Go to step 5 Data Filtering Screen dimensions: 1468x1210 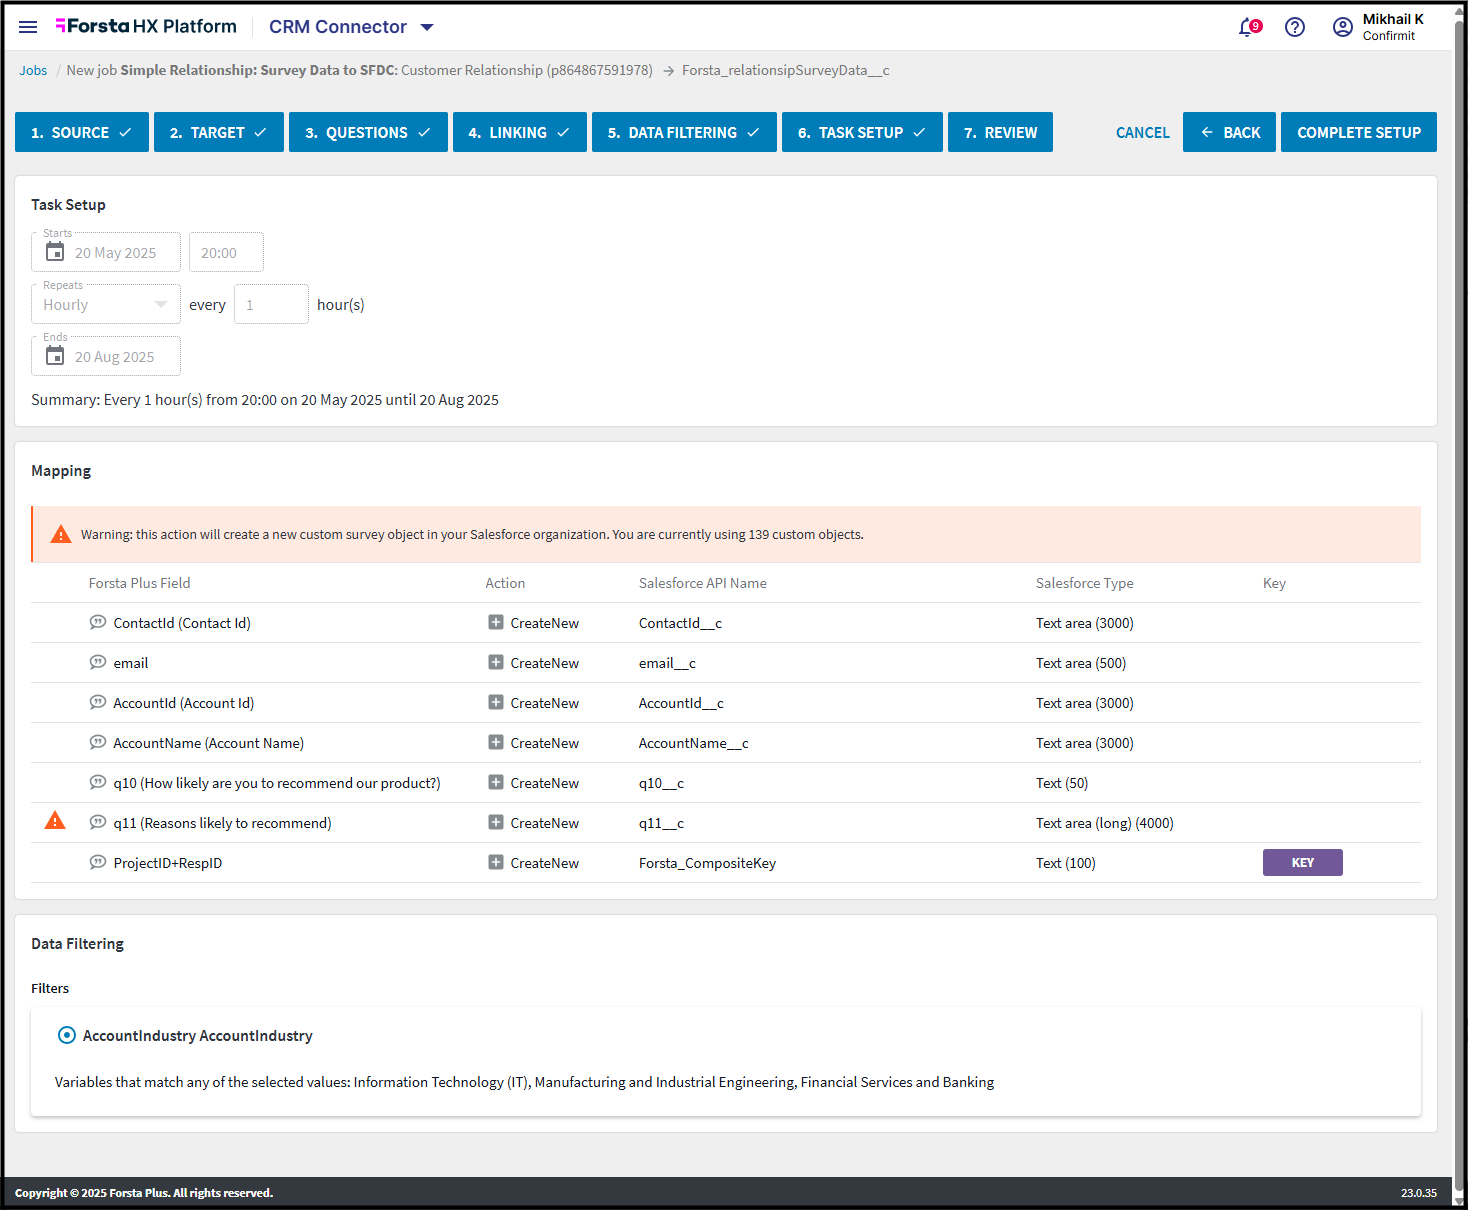coord(684,132)
